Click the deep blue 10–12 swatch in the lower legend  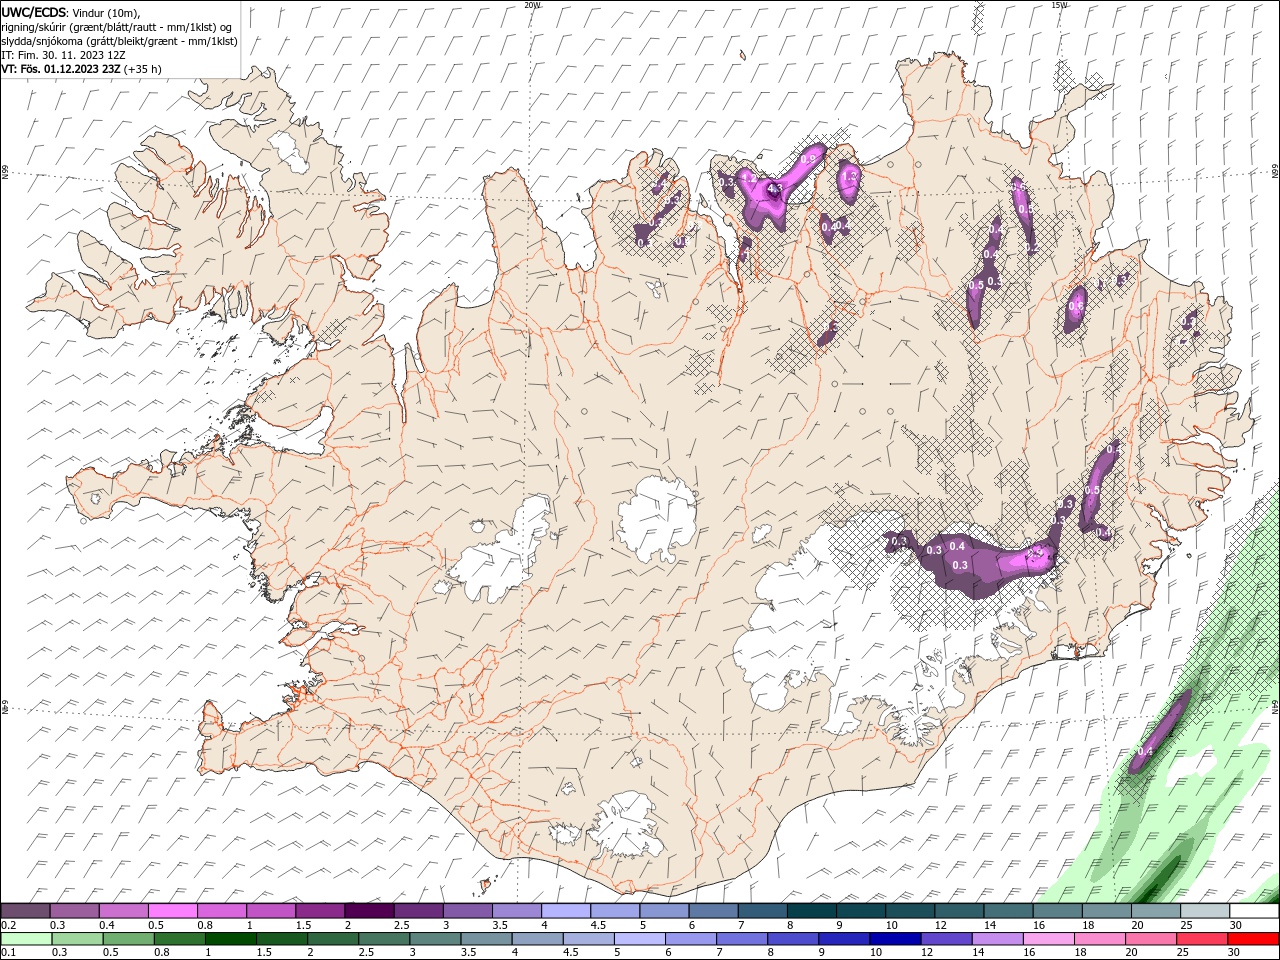point(894,938)
